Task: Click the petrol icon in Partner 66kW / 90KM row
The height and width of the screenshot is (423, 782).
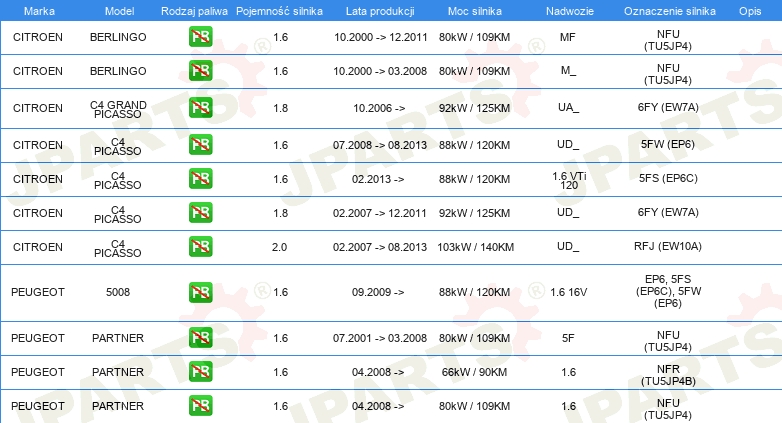Action: (200, 371)
